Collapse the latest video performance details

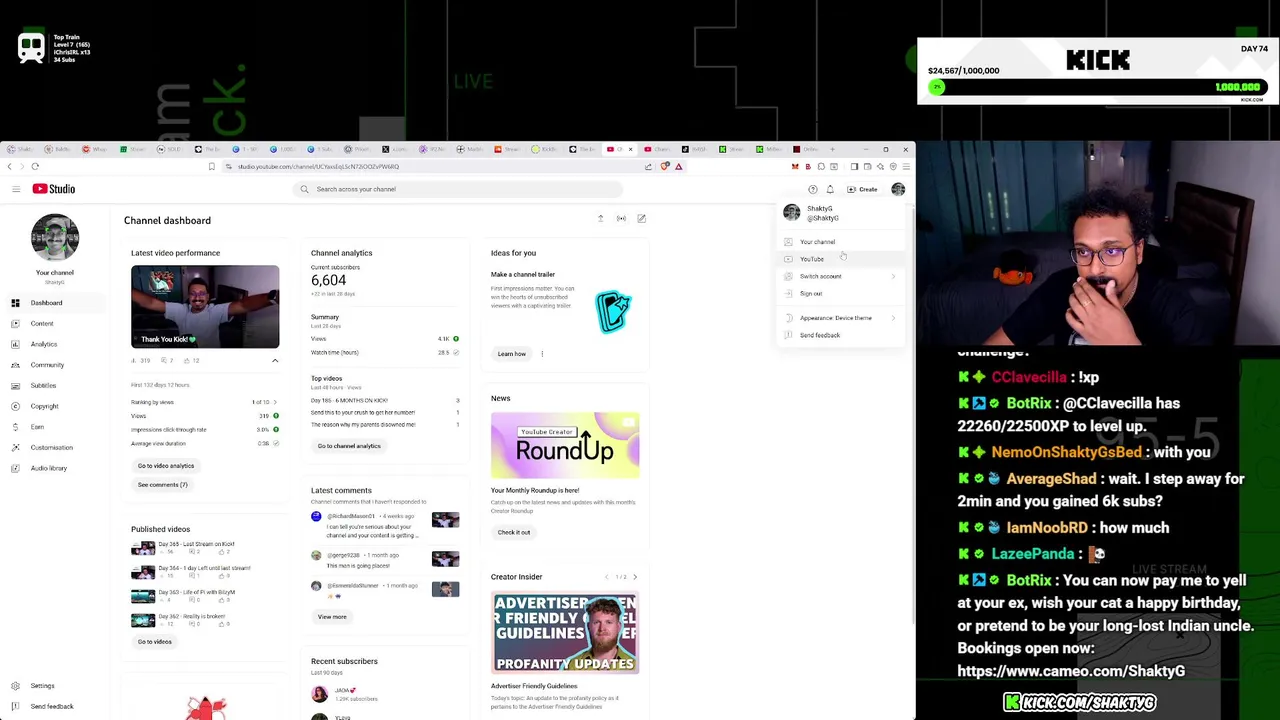point(275,360)
